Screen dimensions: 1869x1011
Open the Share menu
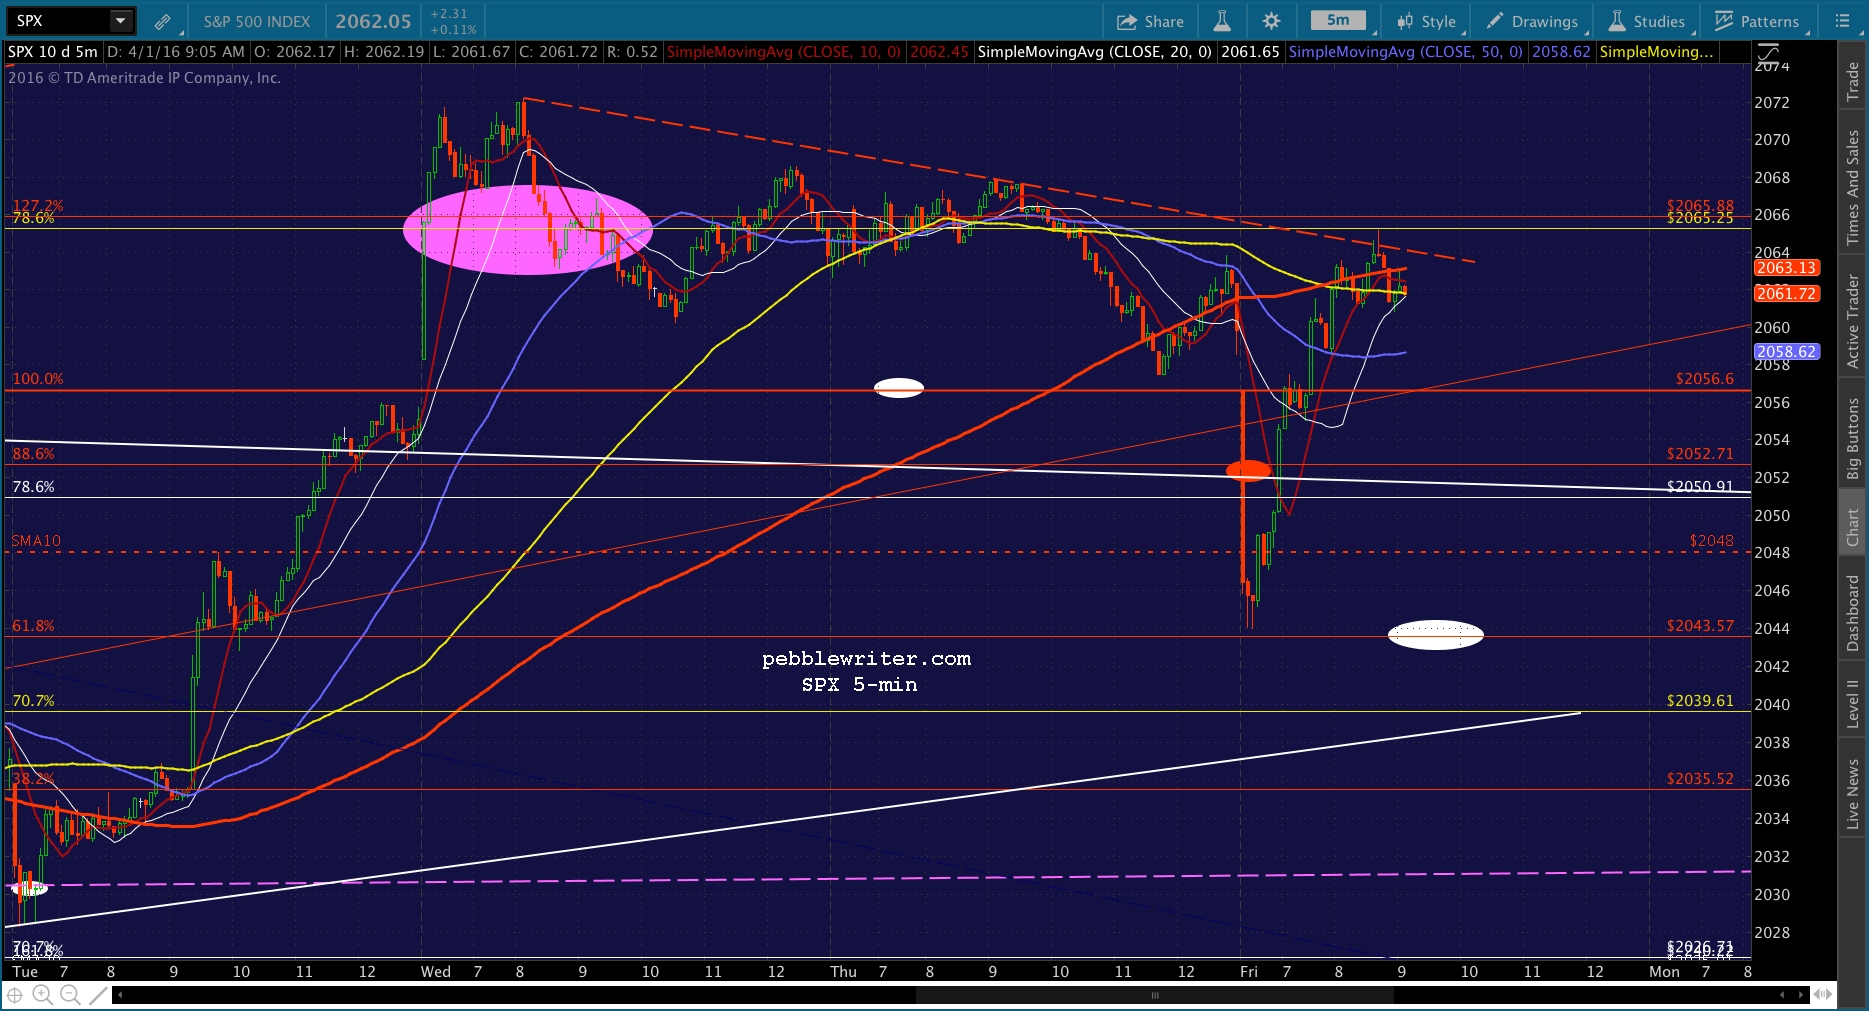[x=1150, y=21]
